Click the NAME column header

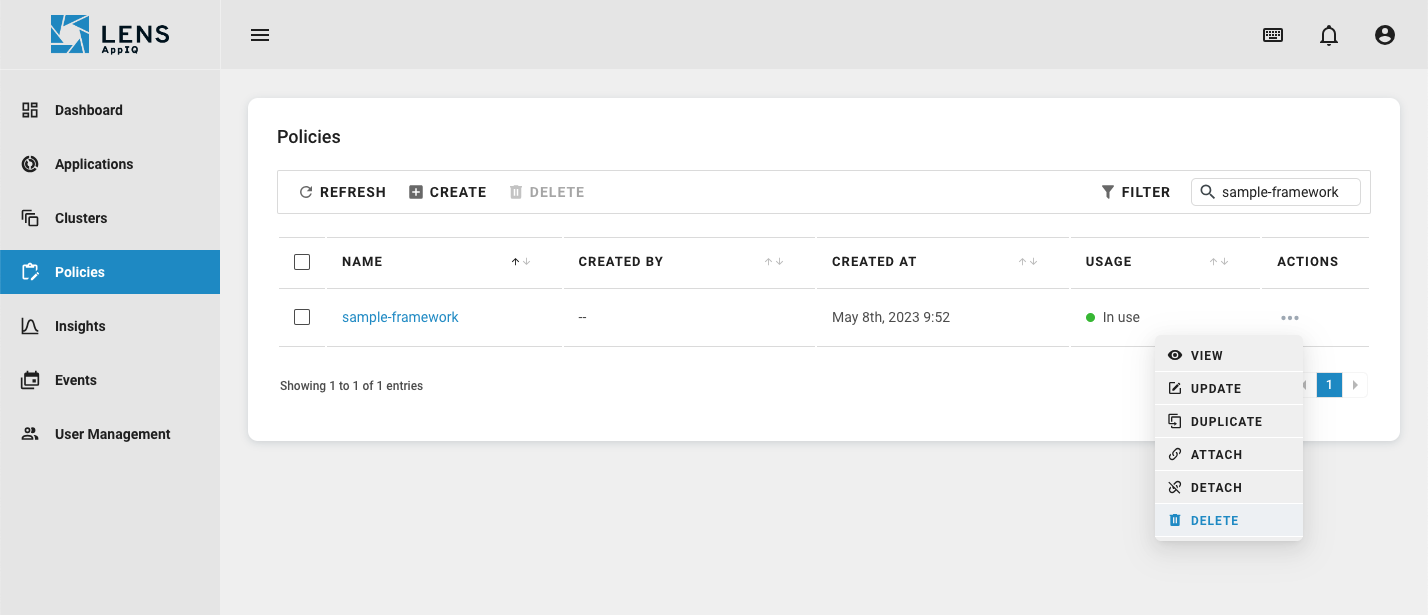click(x=362, y=262)
